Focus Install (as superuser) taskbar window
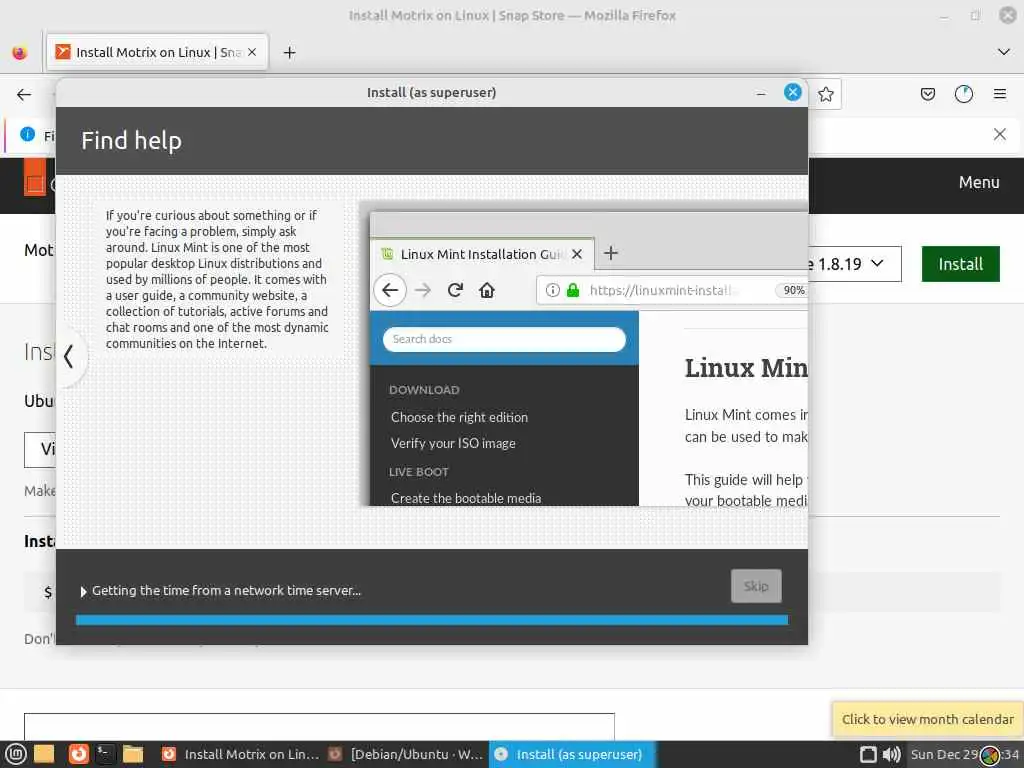 point(572,754)
